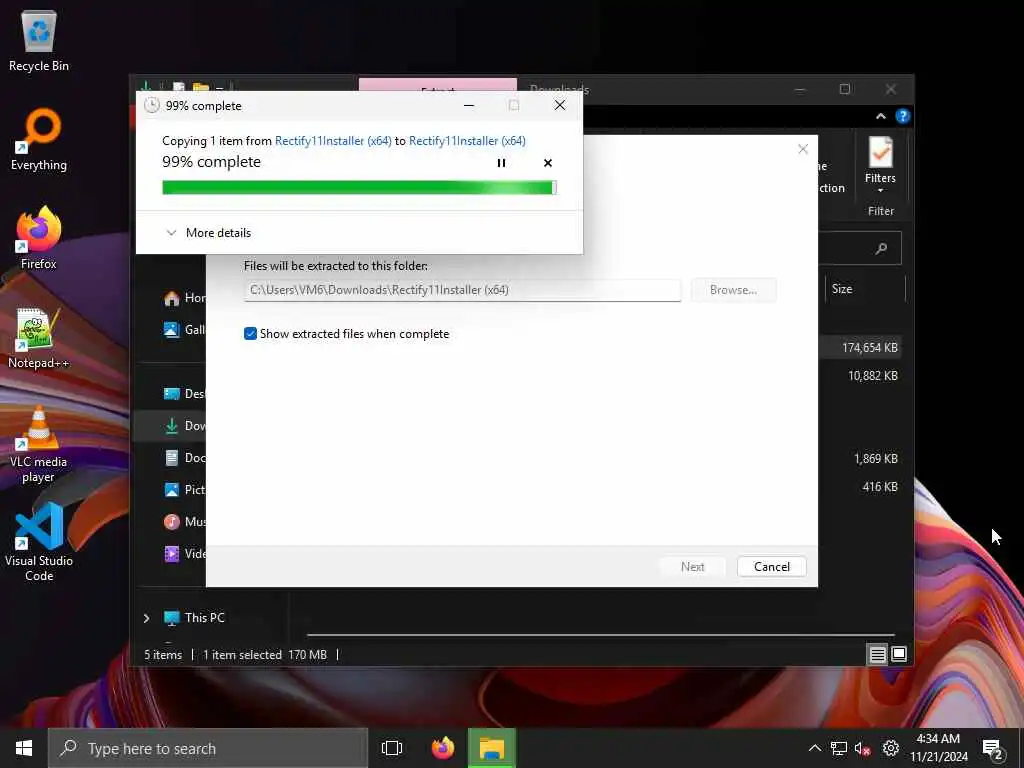
Task: Close the extract wizard with its X
Action: (x=803, y=149)
